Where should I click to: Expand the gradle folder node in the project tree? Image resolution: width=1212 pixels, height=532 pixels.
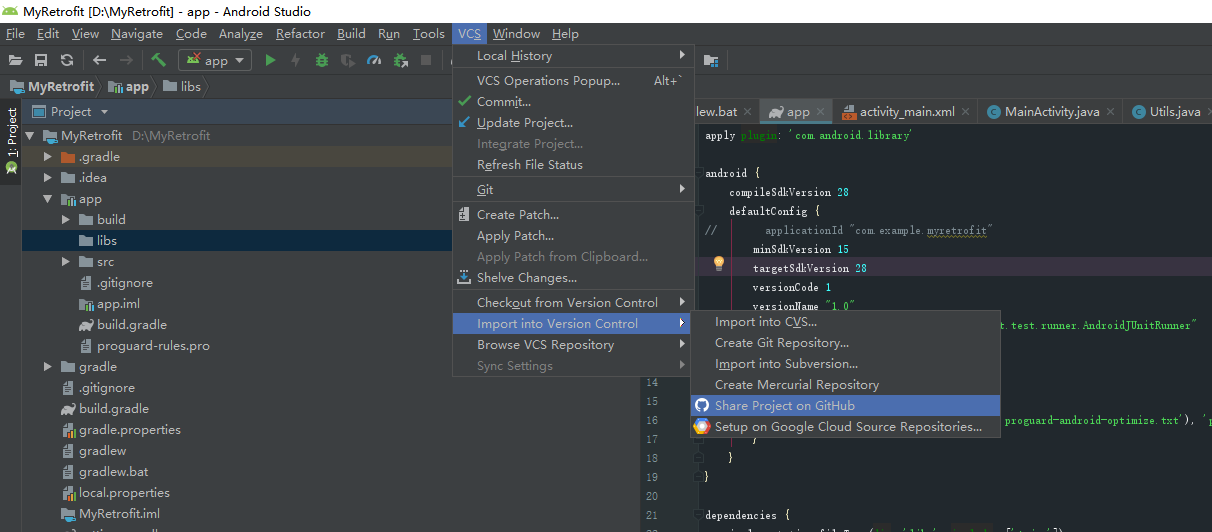[x=48, y=367]
